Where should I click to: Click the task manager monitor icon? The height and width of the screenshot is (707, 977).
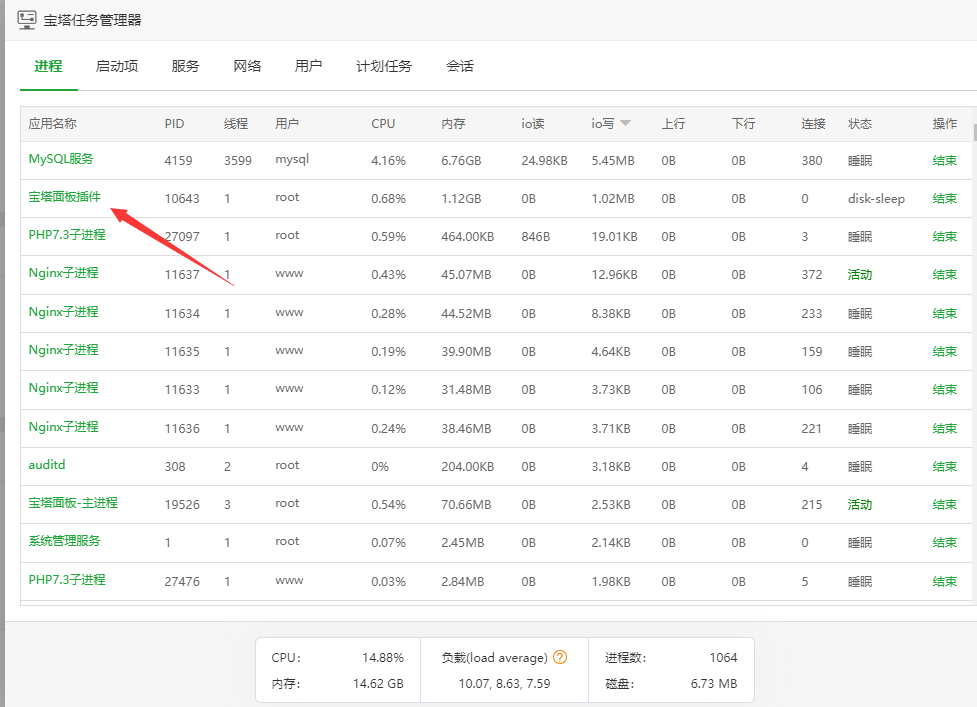pyautogui.click(x=26, y=20)
